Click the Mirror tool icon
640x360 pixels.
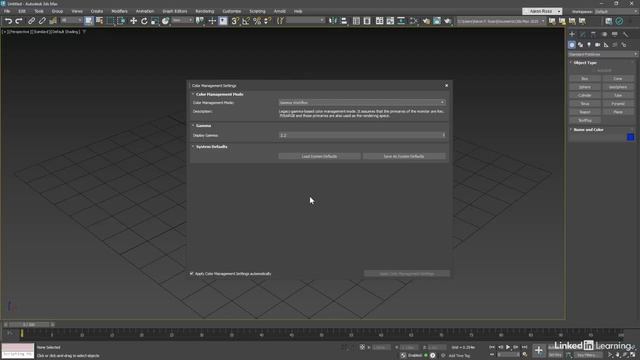click(333, 21)
